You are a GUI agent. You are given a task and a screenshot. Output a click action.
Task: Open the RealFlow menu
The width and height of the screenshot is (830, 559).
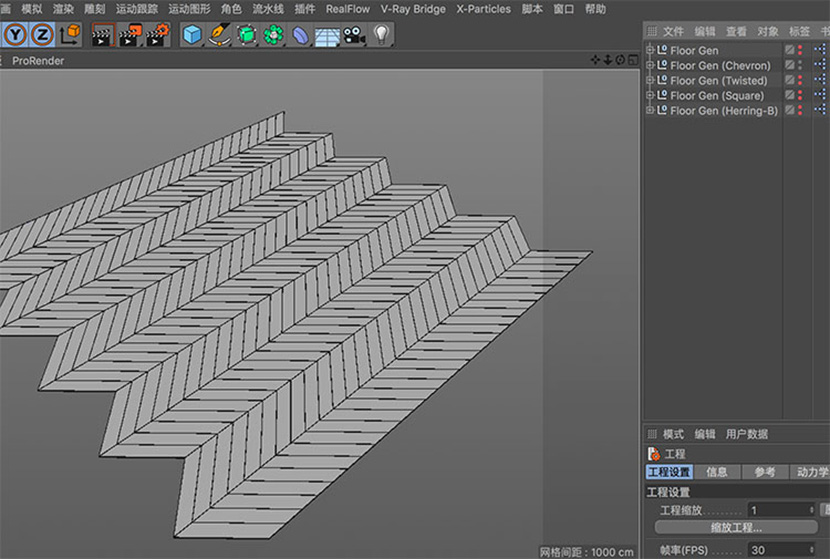click(348, 9)
